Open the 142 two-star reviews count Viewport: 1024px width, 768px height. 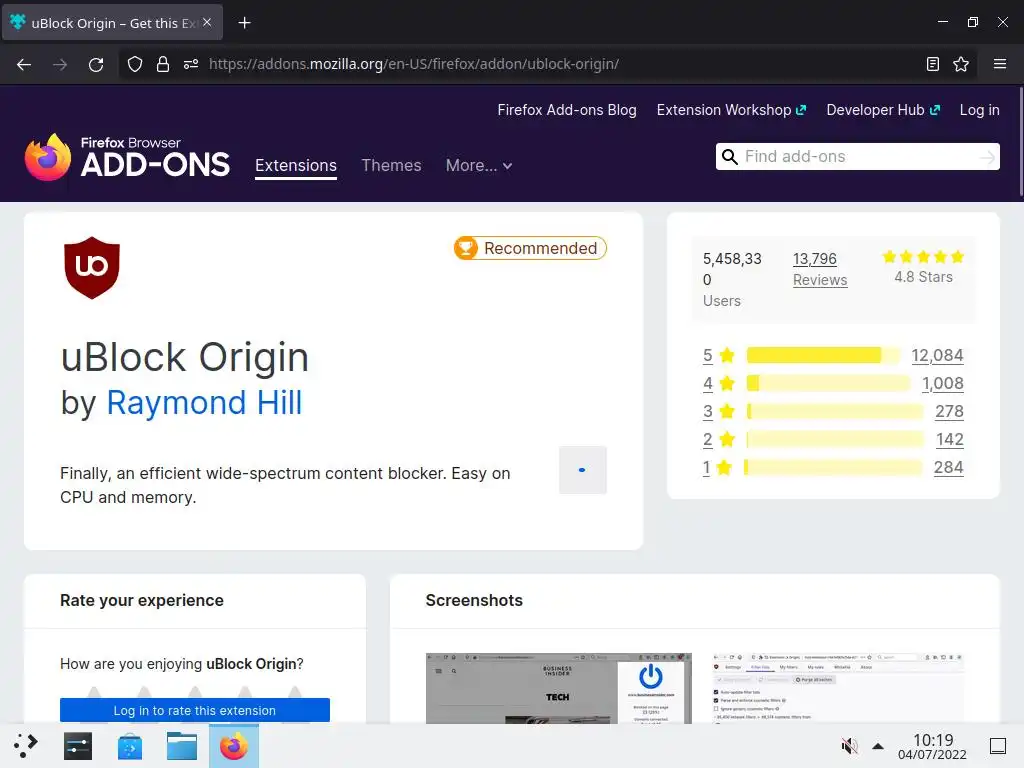click(950, 440)
